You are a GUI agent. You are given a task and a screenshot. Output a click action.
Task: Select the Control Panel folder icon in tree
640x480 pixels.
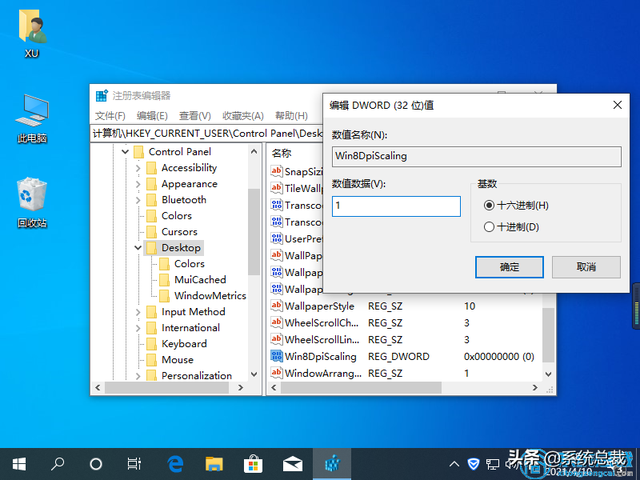click(139, 152)
